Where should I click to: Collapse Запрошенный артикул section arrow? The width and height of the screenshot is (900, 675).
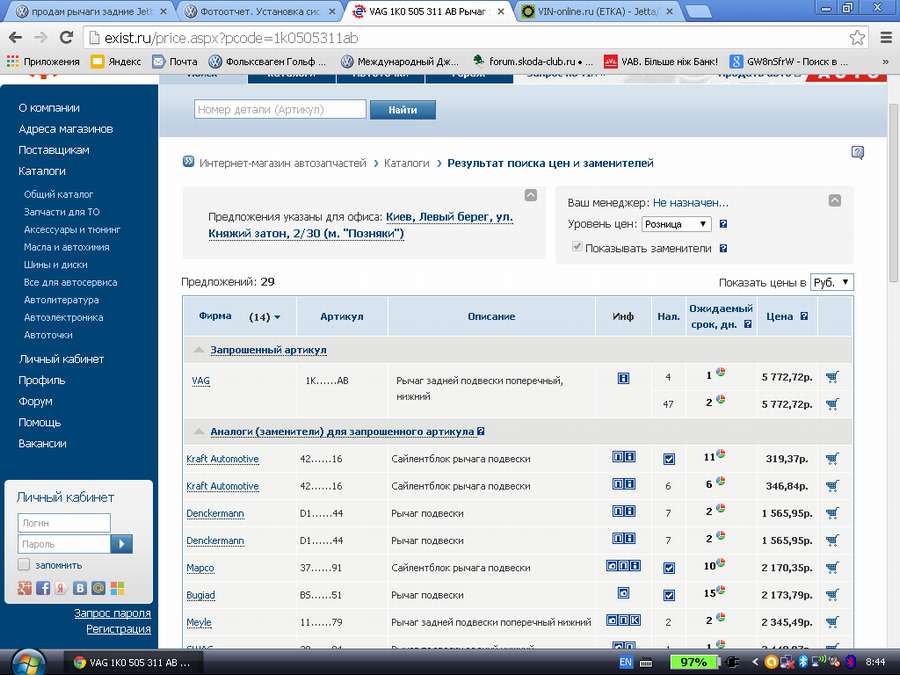(199, 350)
